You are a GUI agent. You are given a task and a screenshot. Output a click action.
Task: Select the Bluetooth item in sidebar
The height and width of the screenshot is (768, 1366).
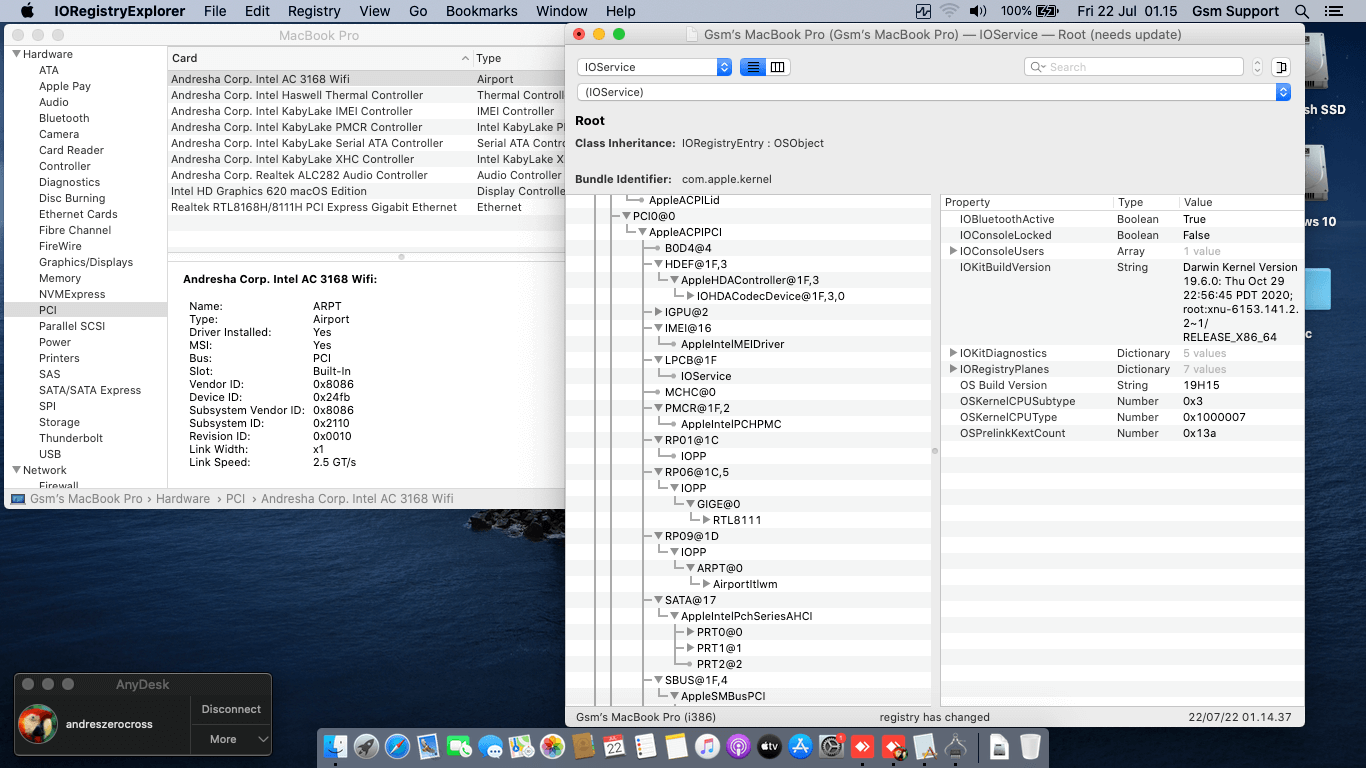pos(64,118)
